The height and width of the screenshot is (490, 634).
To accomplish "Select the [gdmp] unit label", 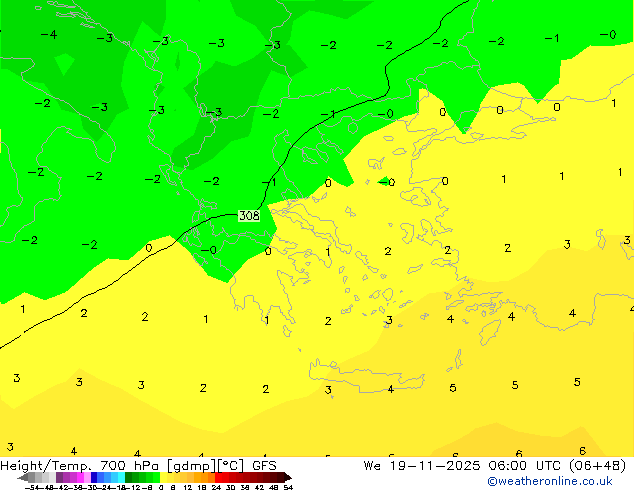I will [x=191, y=466].
